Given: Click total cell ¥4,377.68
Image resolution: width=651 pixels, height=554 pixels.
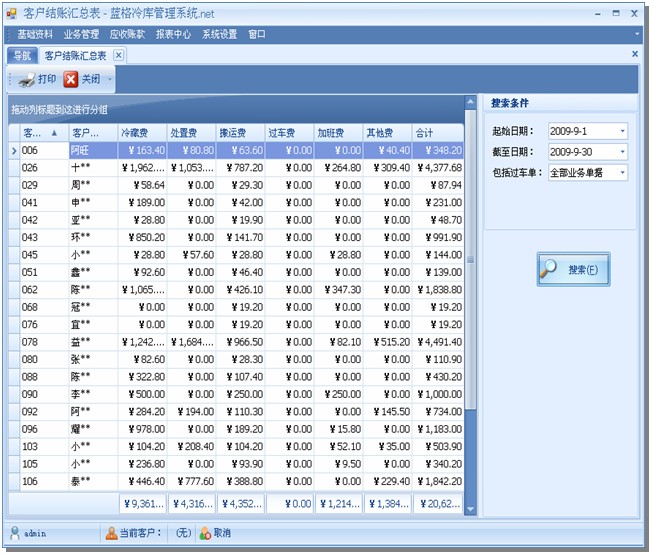Looking at the screenshot, I should pos(438,168).
